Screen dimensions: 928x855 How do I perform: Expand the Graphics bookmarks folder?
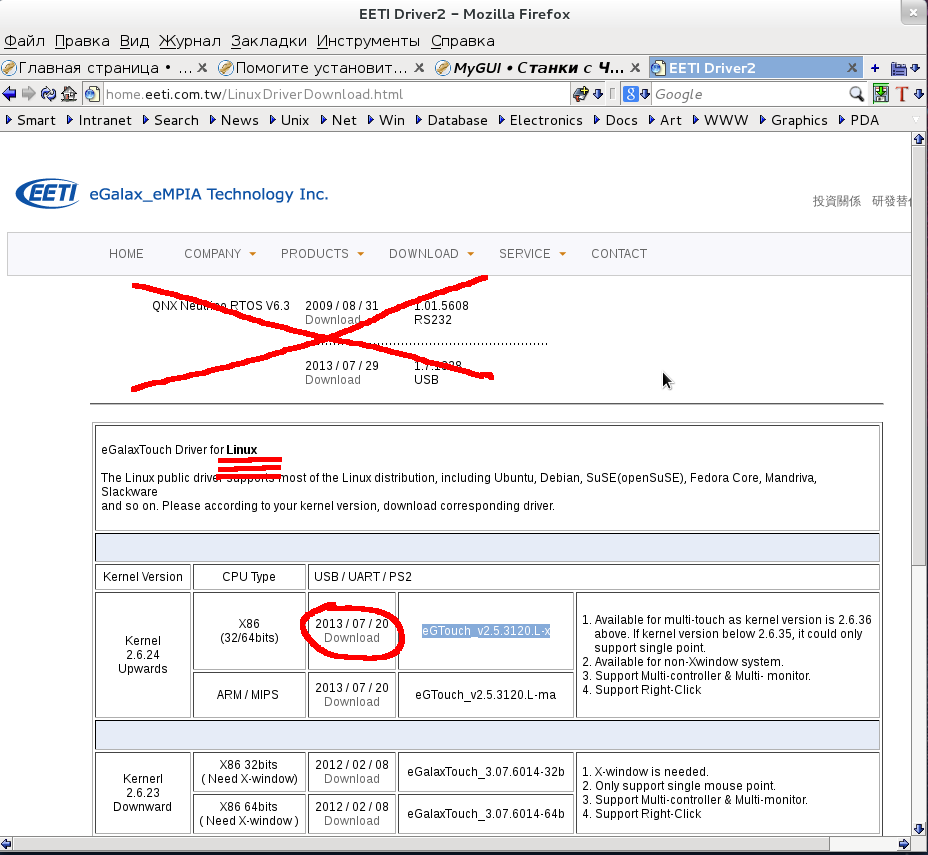click(794, 120)
